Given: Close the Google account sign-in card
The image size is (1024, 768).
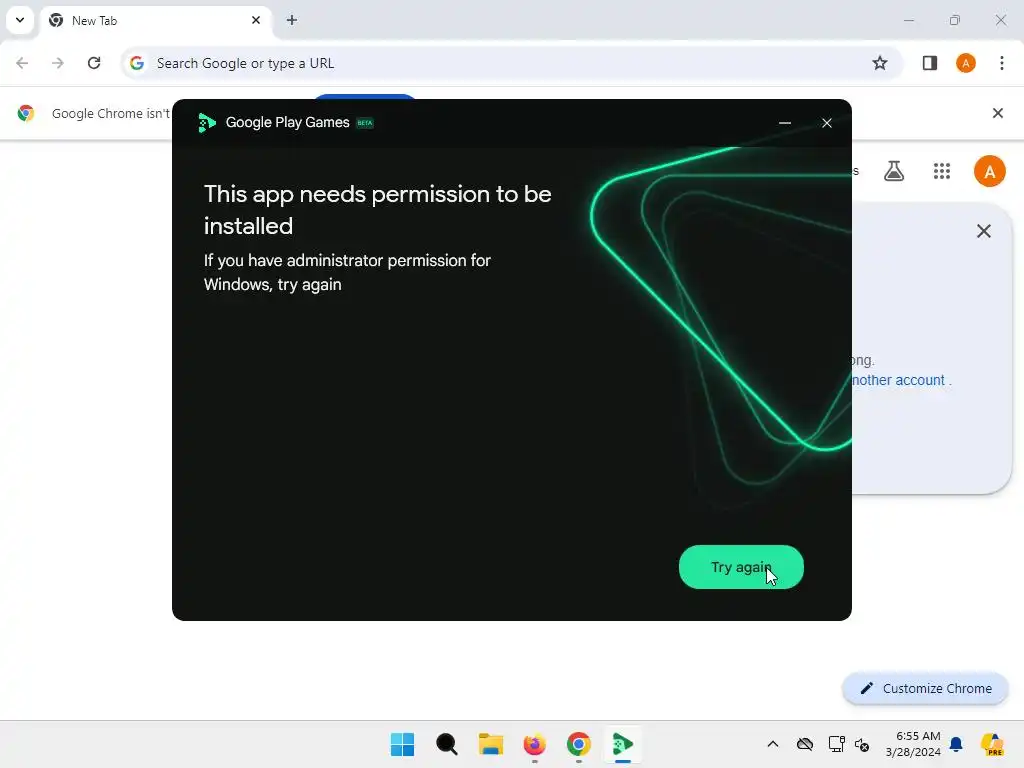Looking at the screenshot, I should point(984,231).
